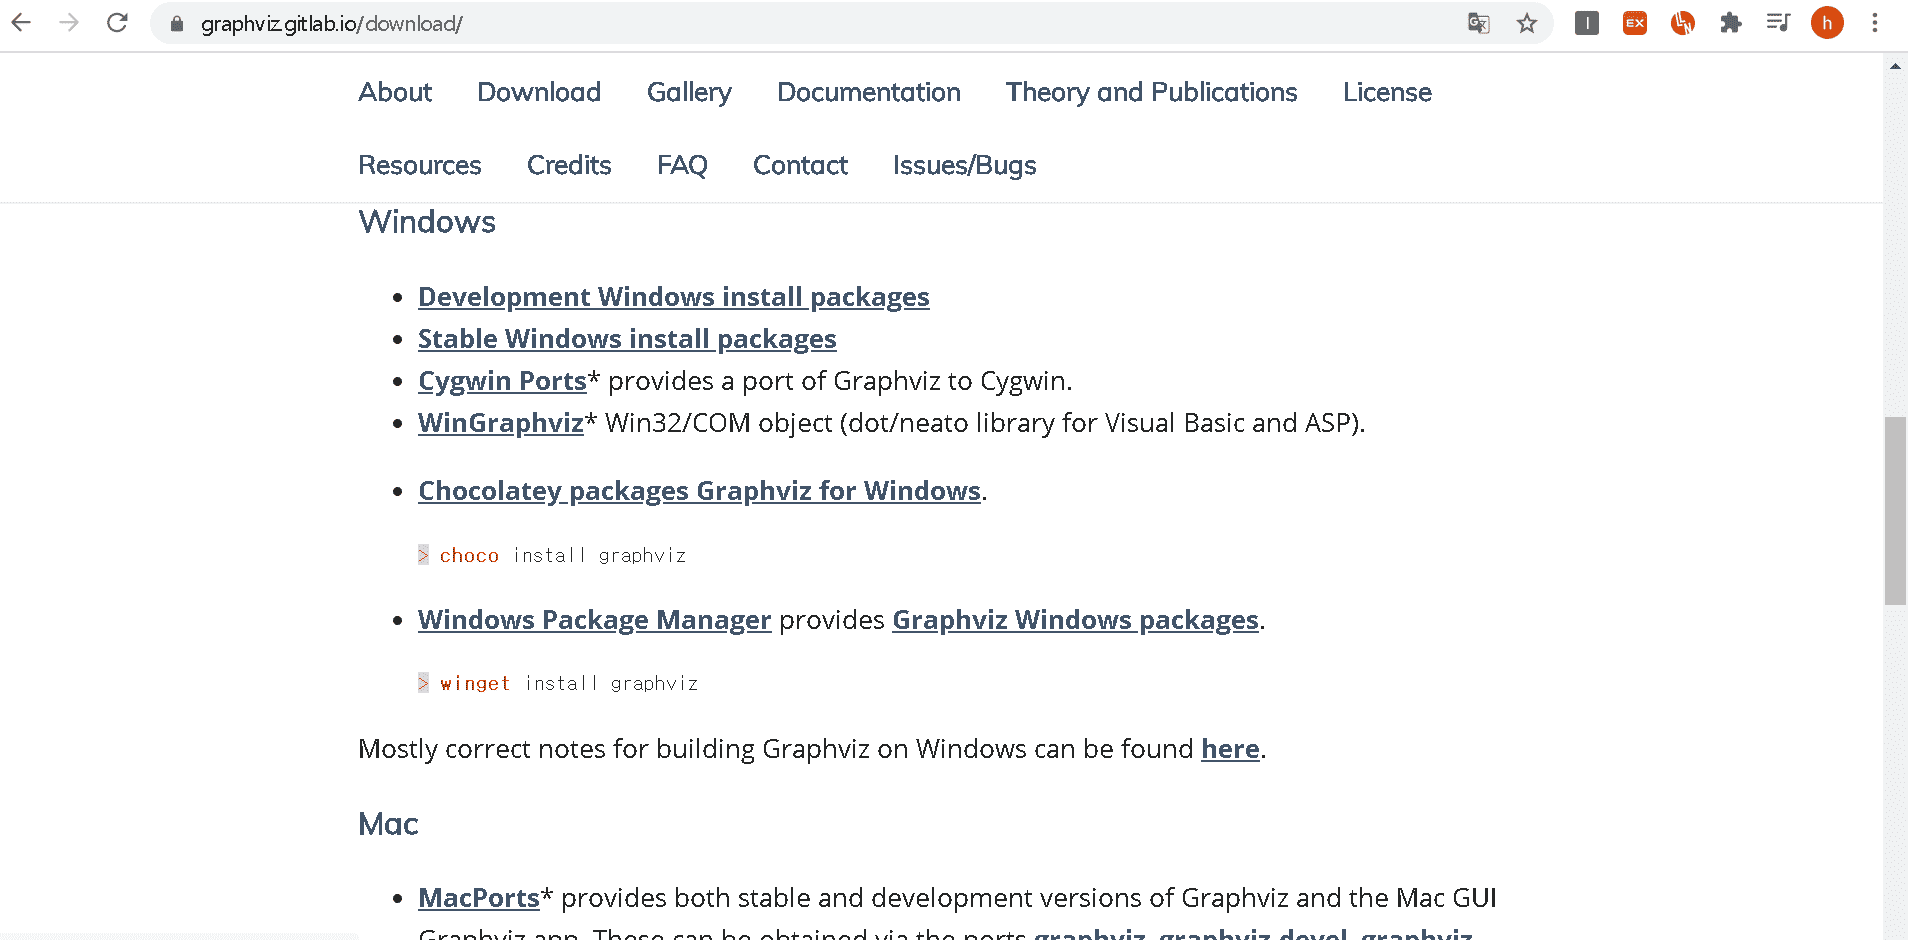
Task: Click the browser forward arrow
Action: [x=69, y=23]
